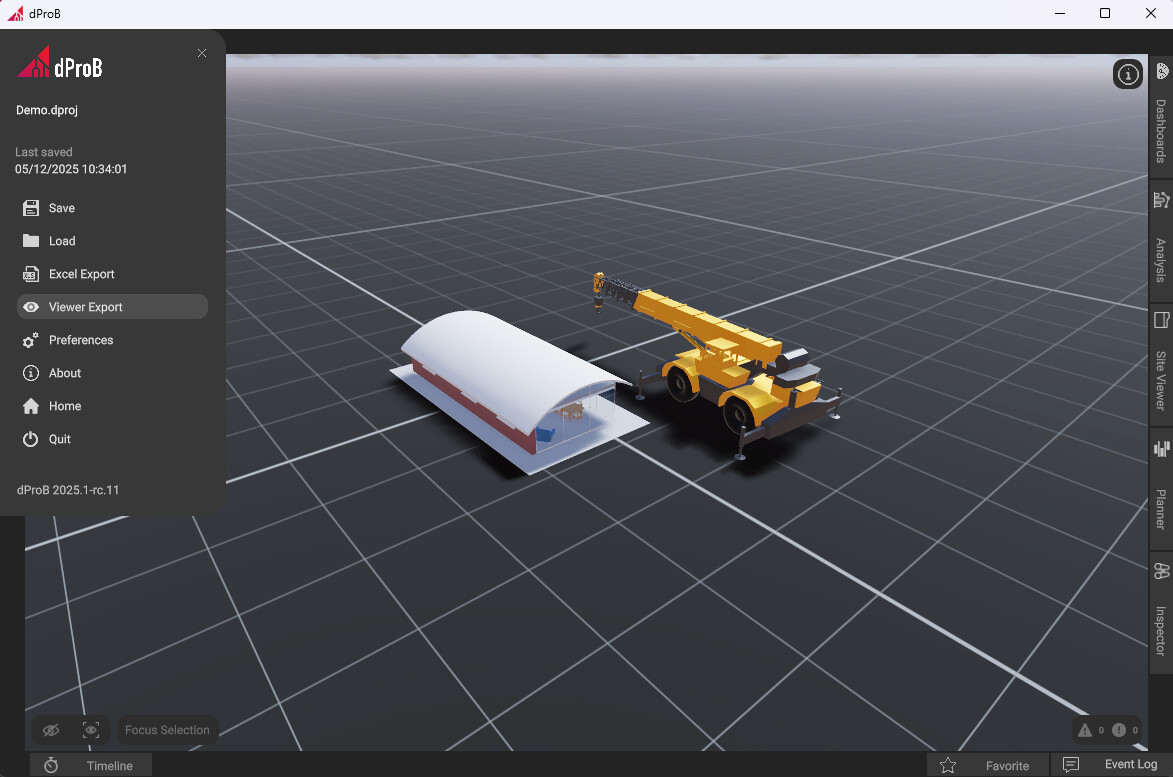The height and width of the screenshot is (777, 1173).
Task: Switch to the Analysis side tab
Action: coord(1161,245)
